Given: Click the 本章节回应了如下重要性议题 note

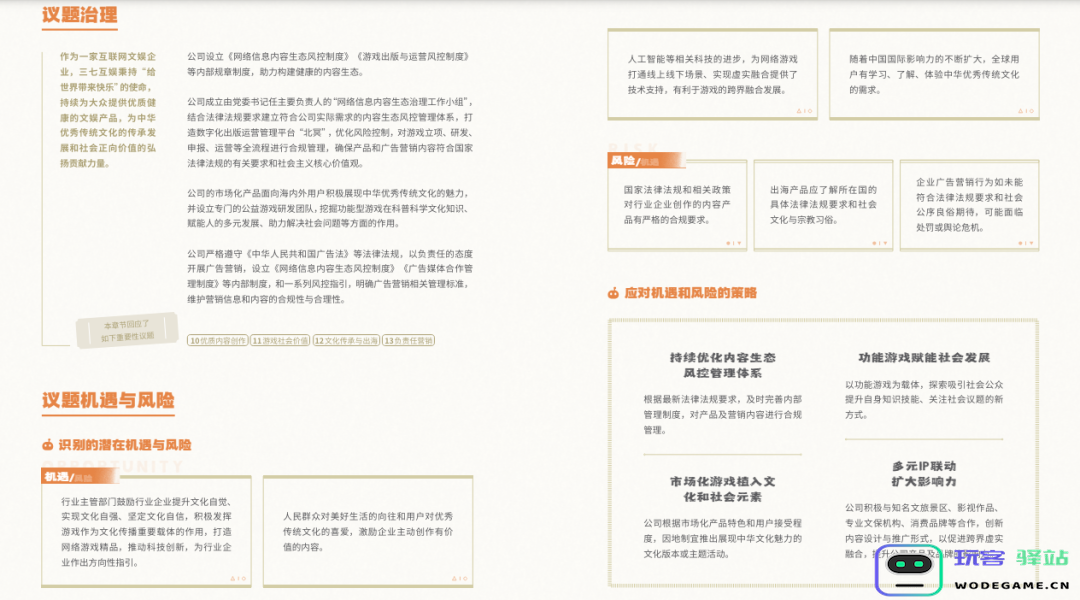Looking at the screenshot, I should pos(127,330).
